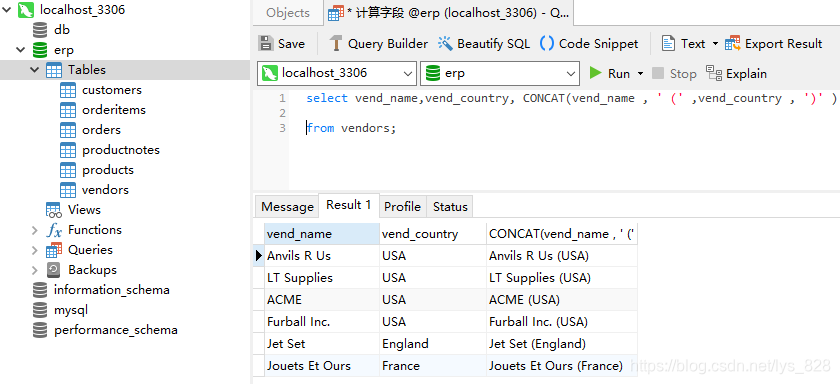
Task: Select the Furball Inc. vend_name cell
Action: (321, 322)
